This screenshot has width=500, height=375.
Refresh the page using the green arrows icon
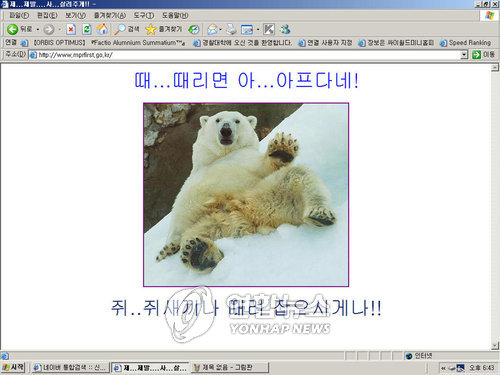(87, 29)
